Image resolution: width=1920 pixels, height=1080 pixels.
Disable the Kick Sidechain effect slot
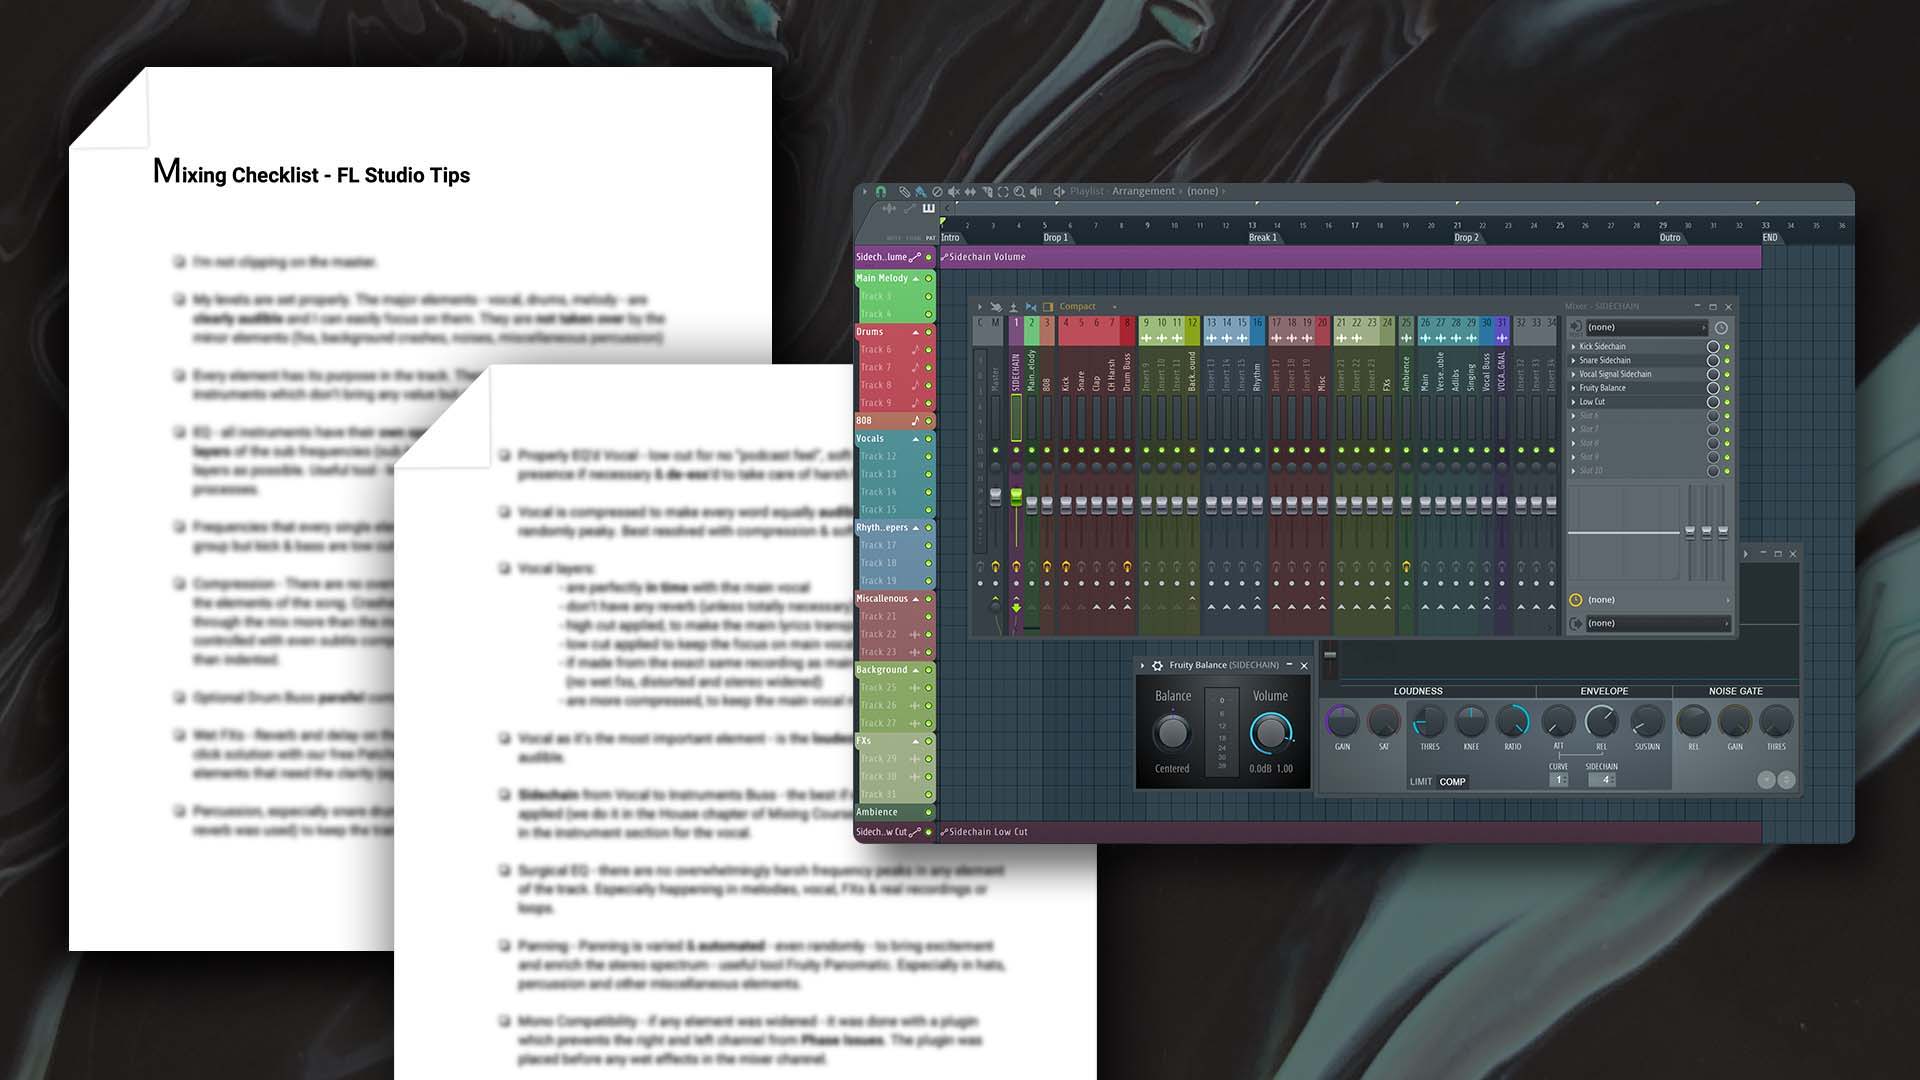pos(1727,347)
